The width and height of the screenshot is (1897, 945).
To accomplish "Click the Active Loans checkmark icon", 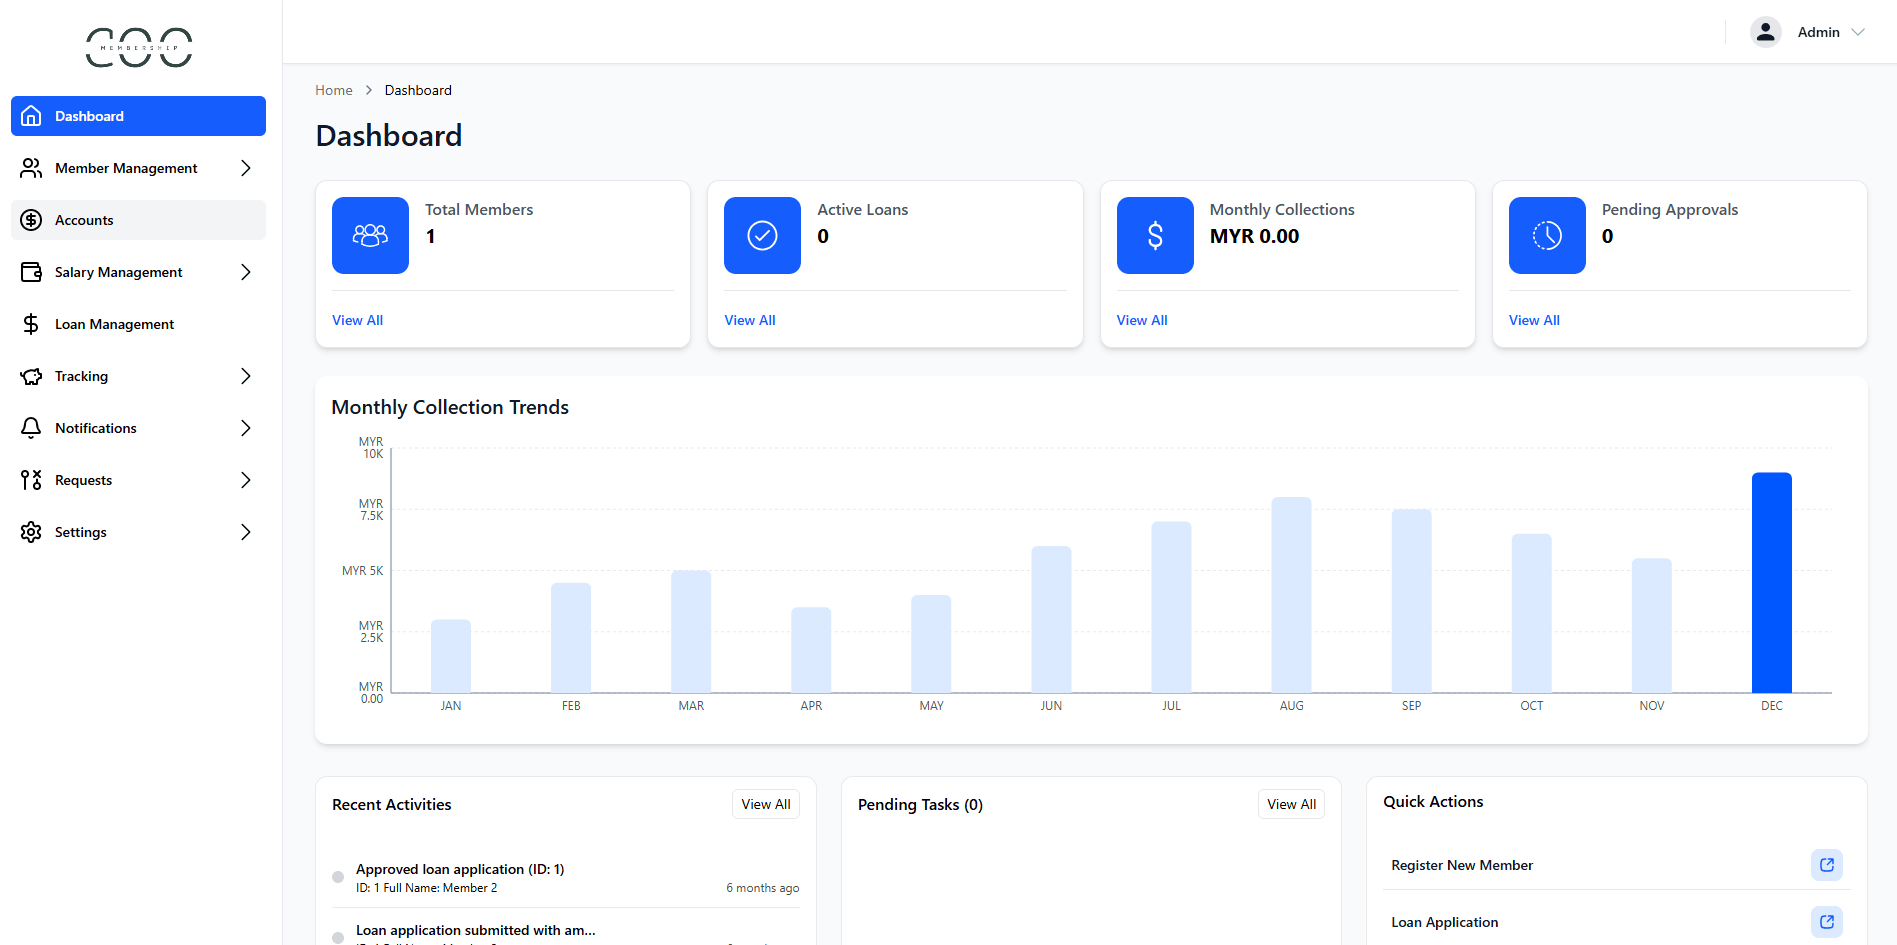I will [762, 235].
